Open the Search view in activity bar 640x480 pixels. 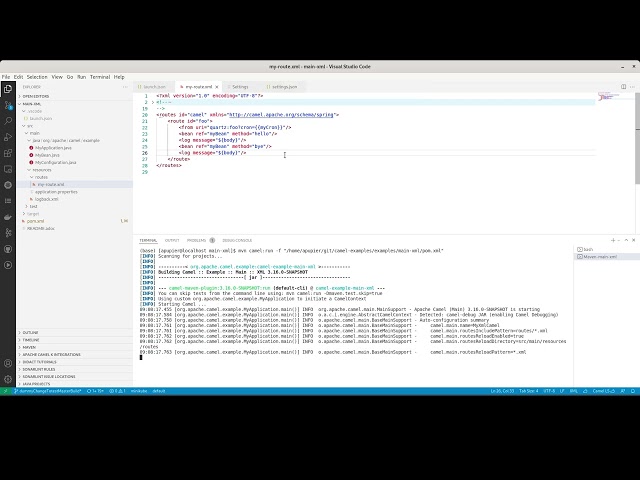click(8, 121)
